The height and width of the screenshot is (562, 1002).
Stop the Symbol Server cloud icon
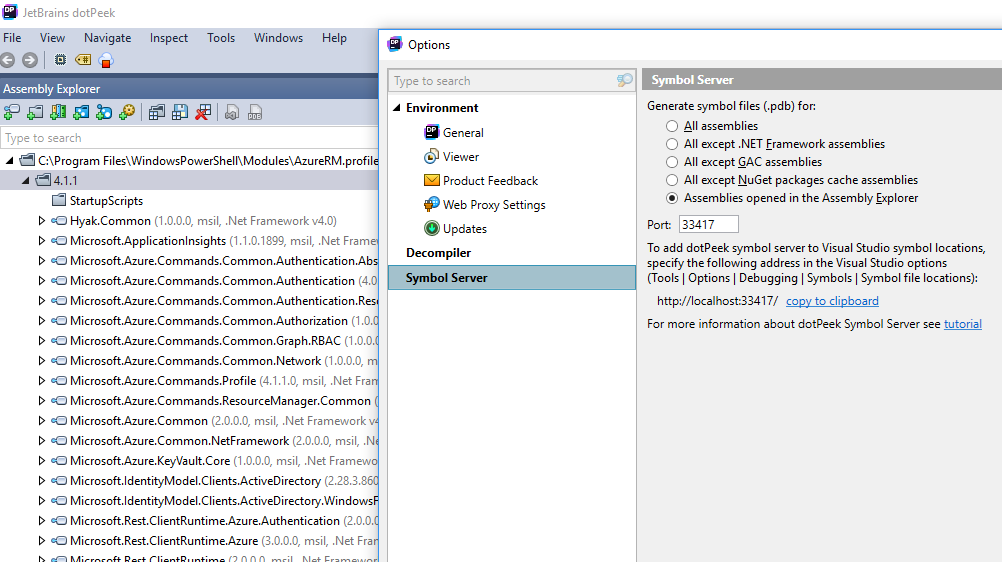tap(106, 60)
